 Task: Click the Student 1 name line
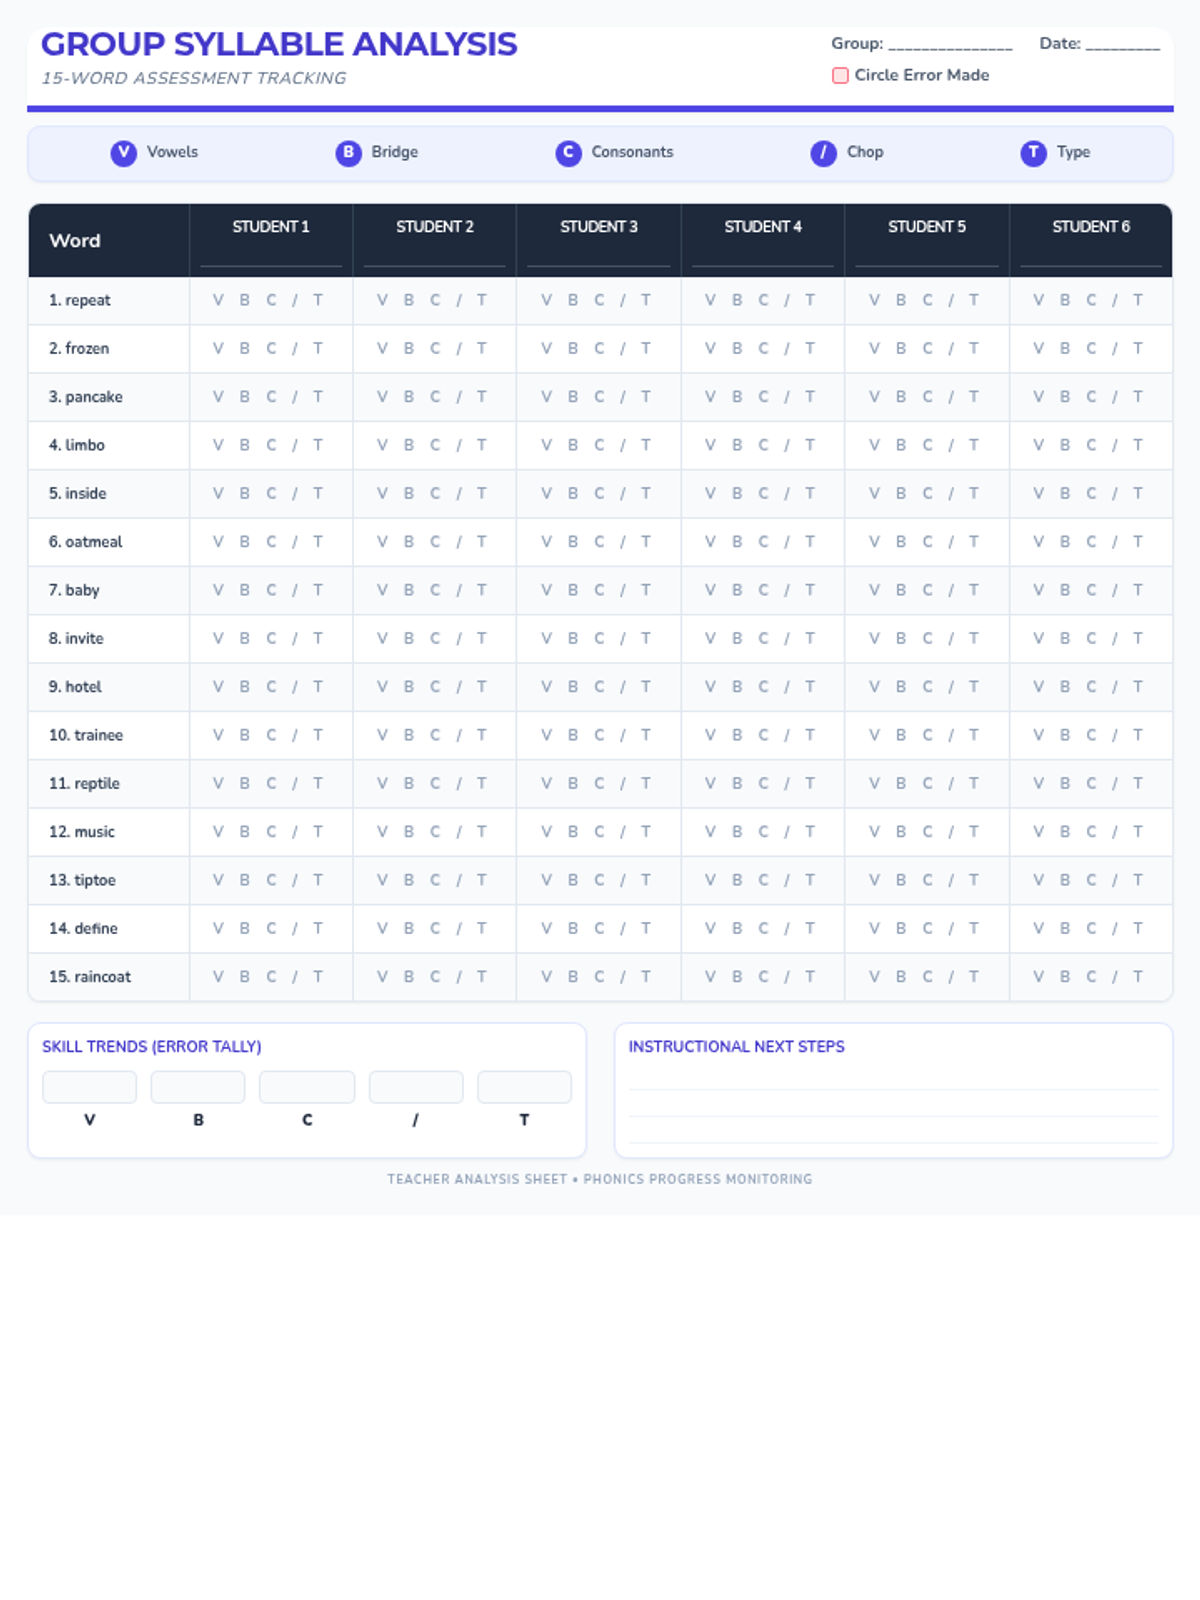click(271, 260)
